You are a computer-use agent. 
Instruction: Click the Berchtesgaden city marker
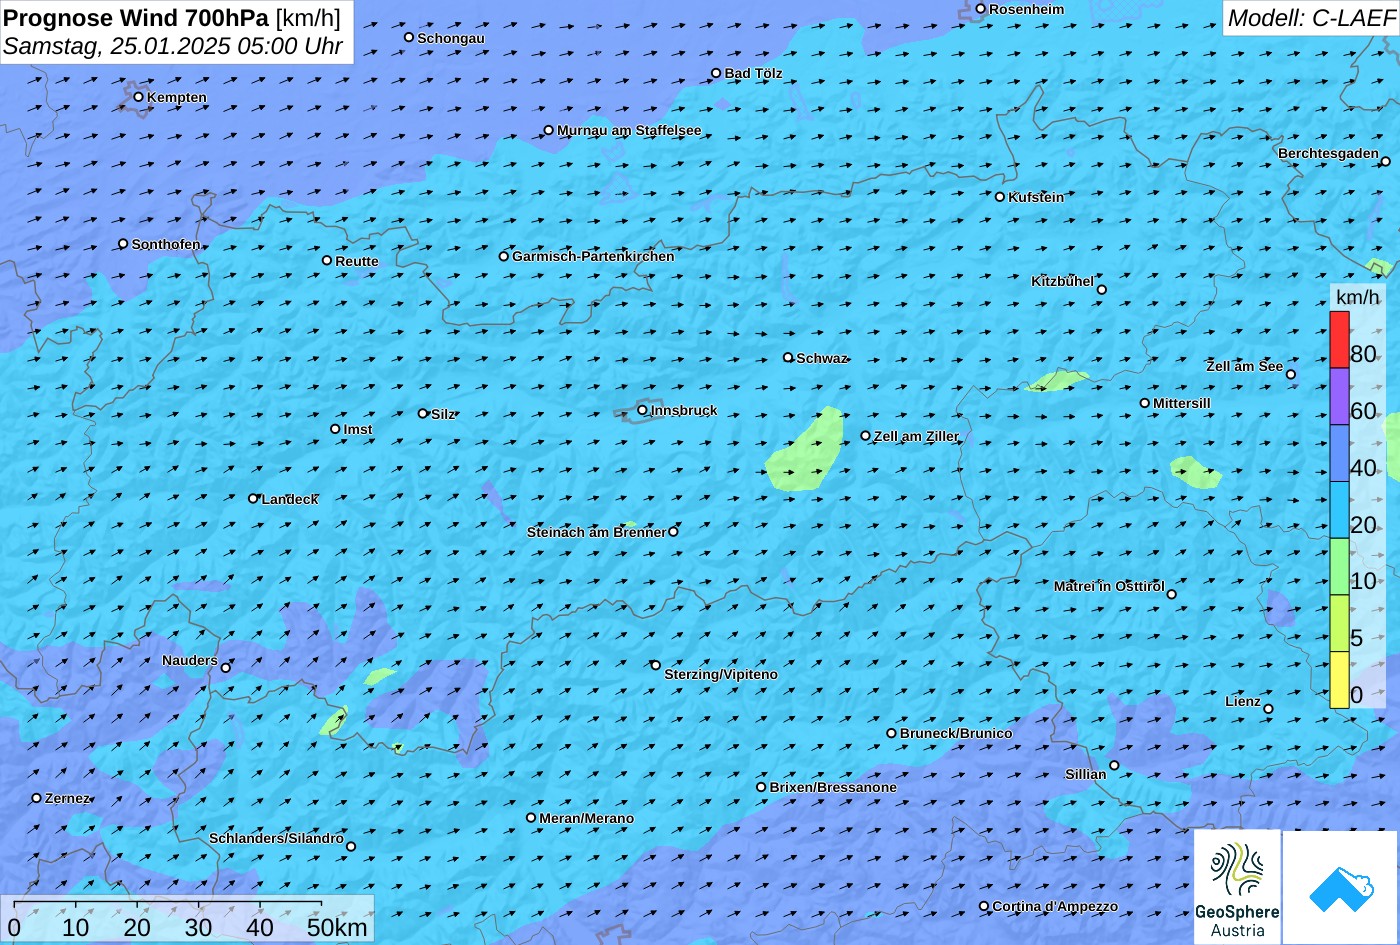[1385, 161]
